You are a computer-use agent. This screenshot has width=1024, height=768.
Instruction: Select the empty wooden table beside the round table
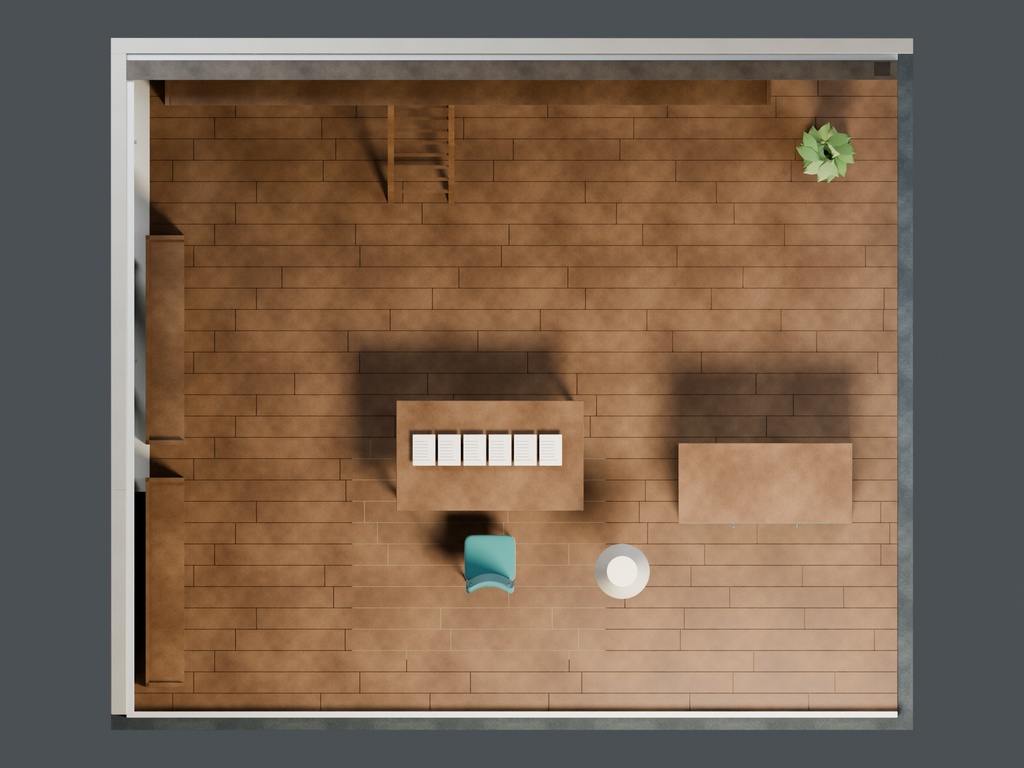(x=765, y=483)
